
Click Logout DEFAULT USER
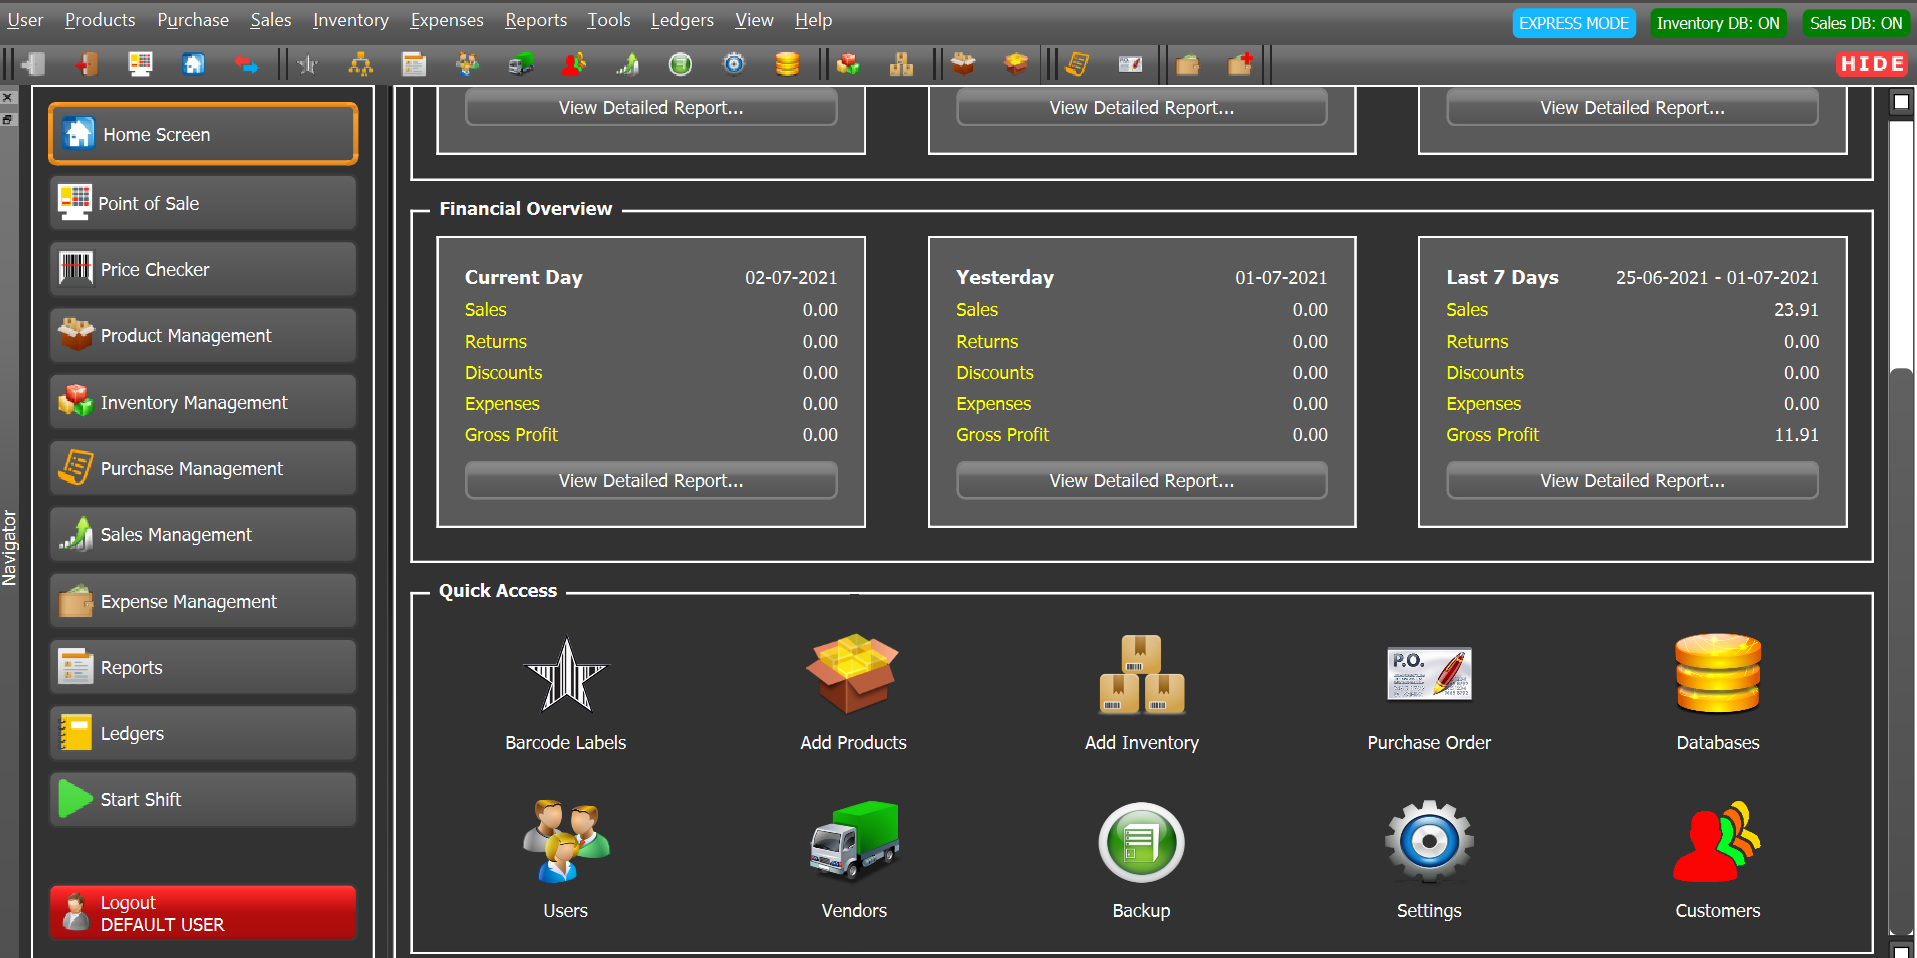point(202,911)
